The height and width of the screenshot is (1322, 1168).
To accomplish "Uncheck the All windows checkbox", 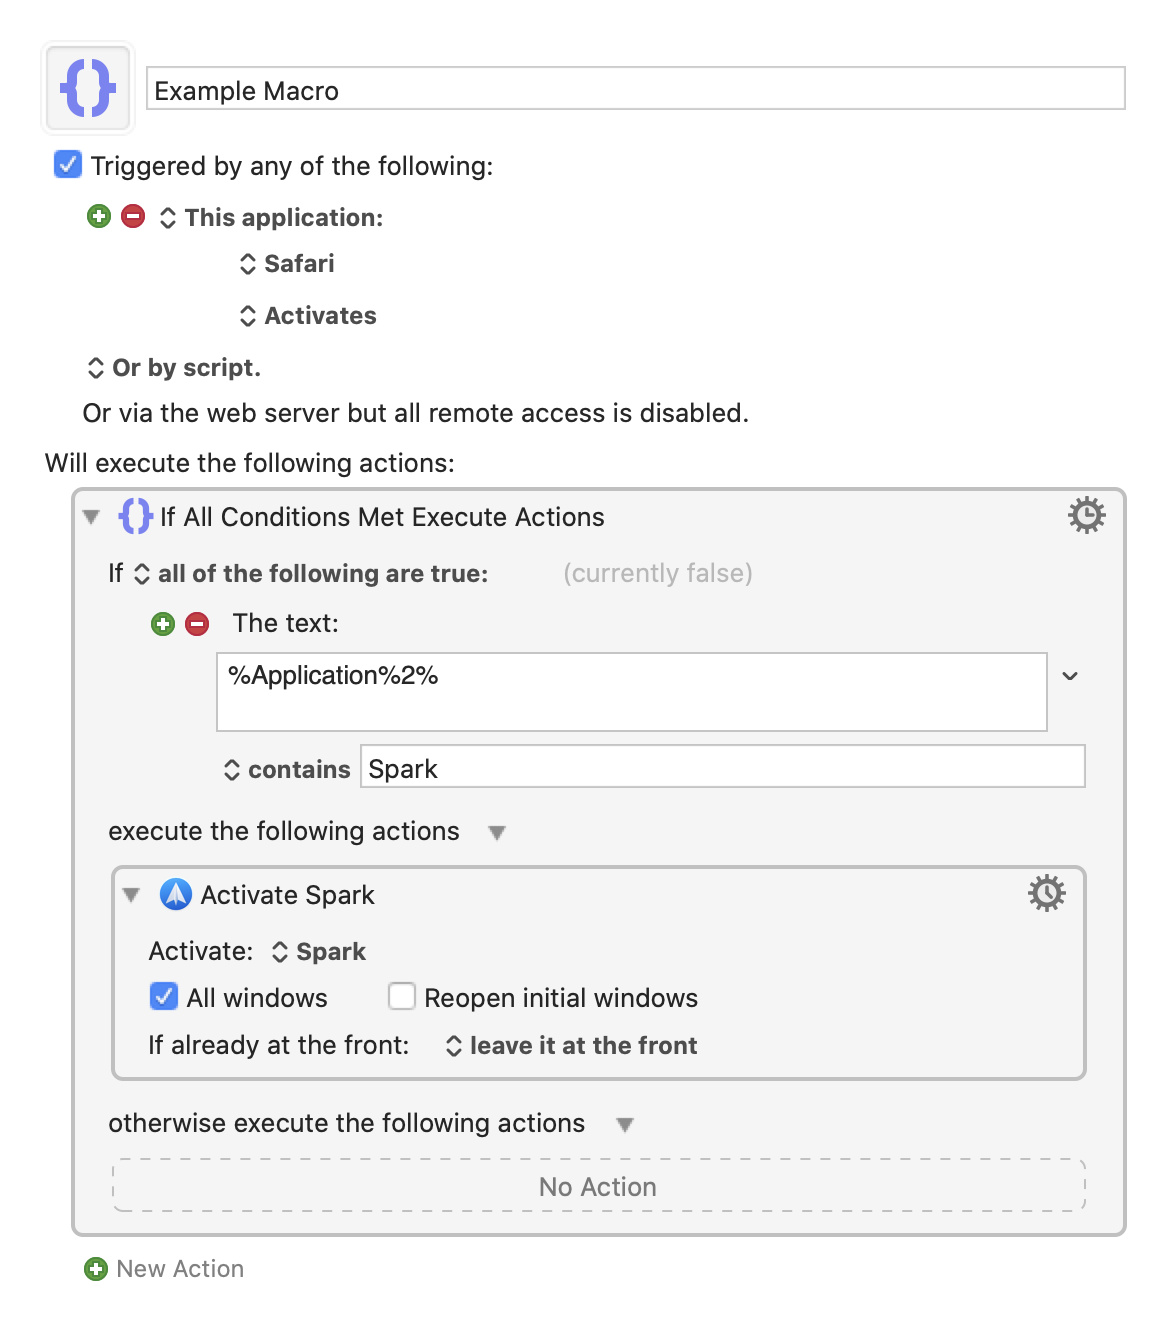I will coord(164,997).
